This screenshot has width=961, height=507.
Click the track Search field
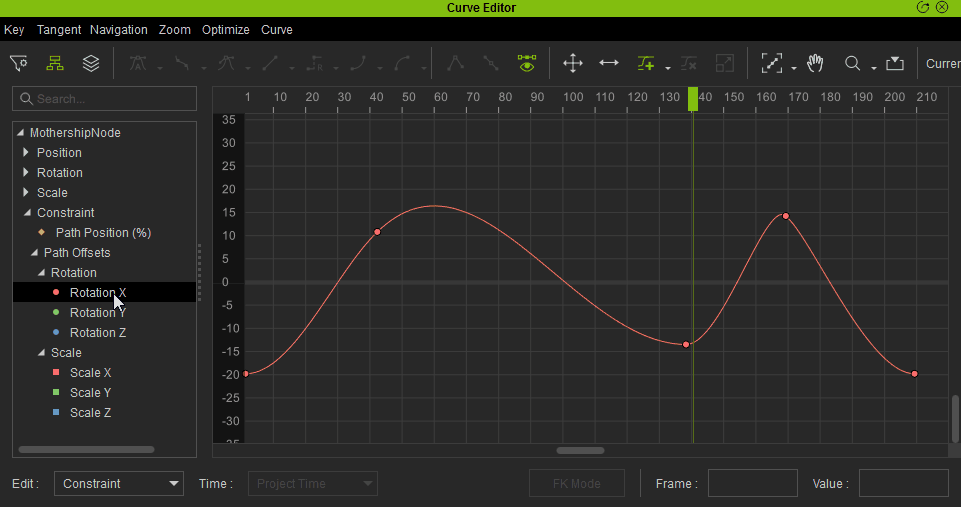coord(104,99)
